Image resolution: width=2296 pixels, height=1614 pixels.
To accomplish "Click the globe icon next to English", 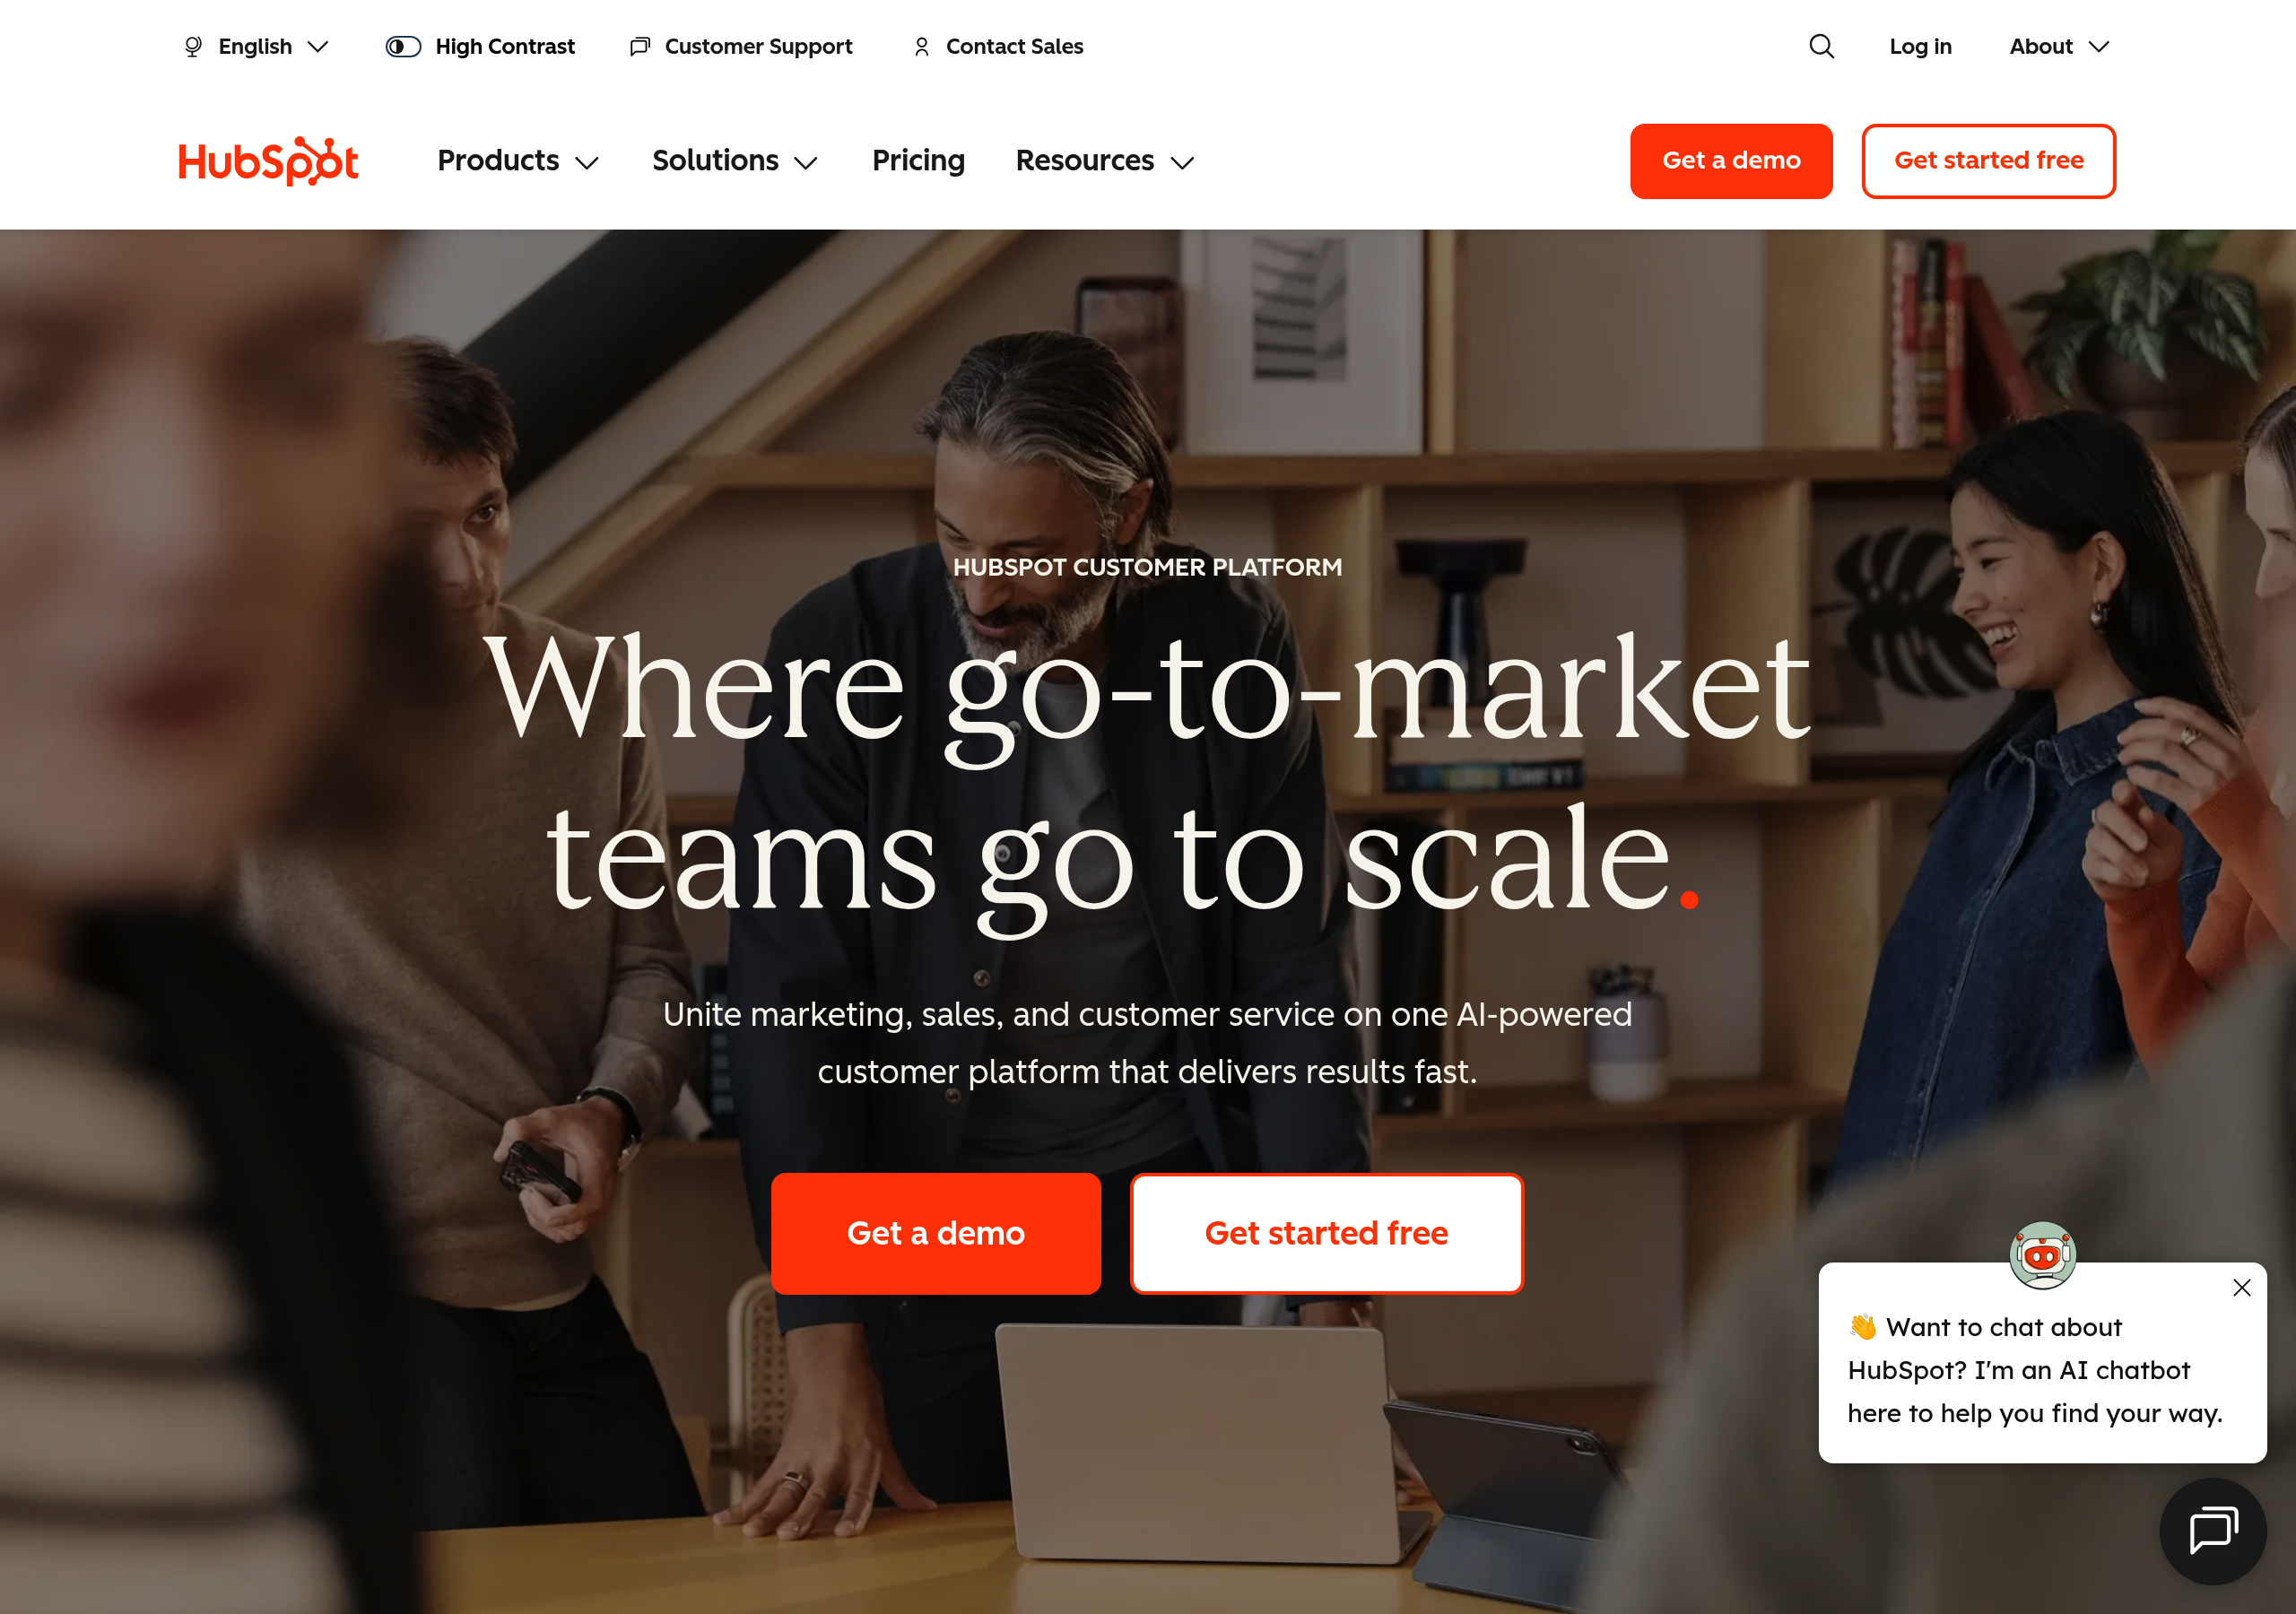I will pyautogui.click(x=193, y=47).
